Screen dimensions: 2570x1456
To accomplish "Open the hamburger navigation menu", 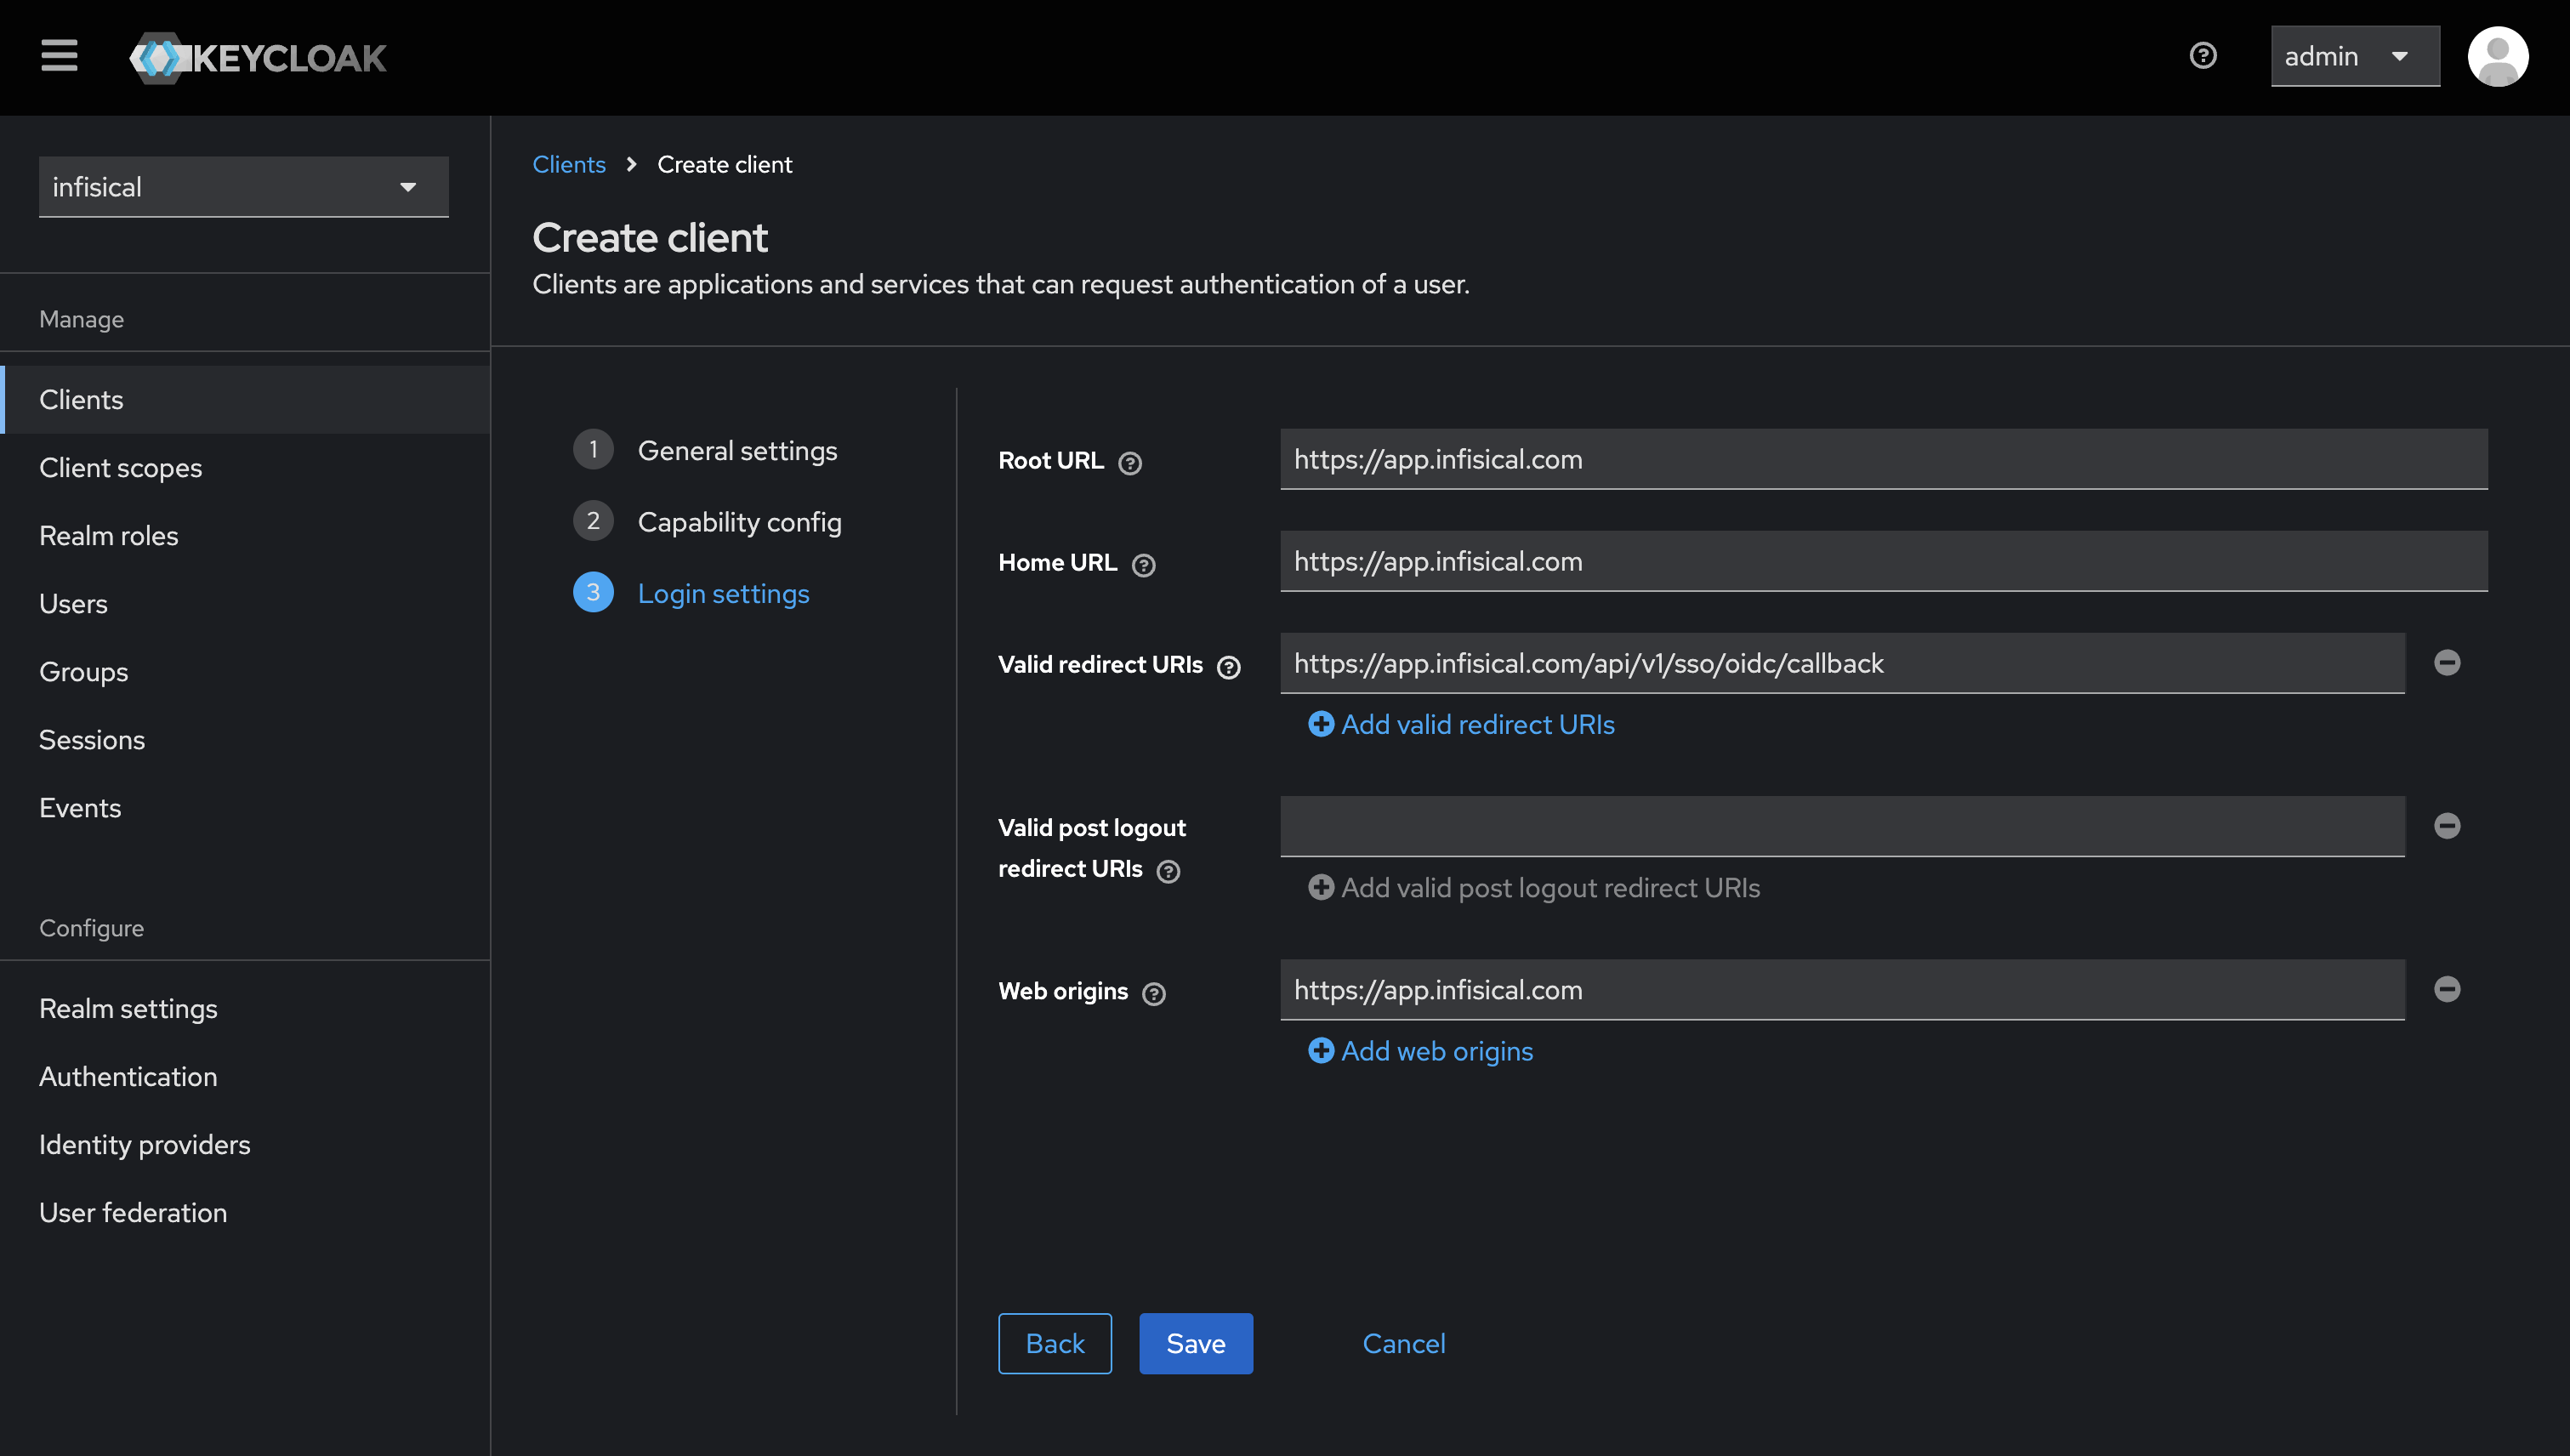I will point(59,56).
